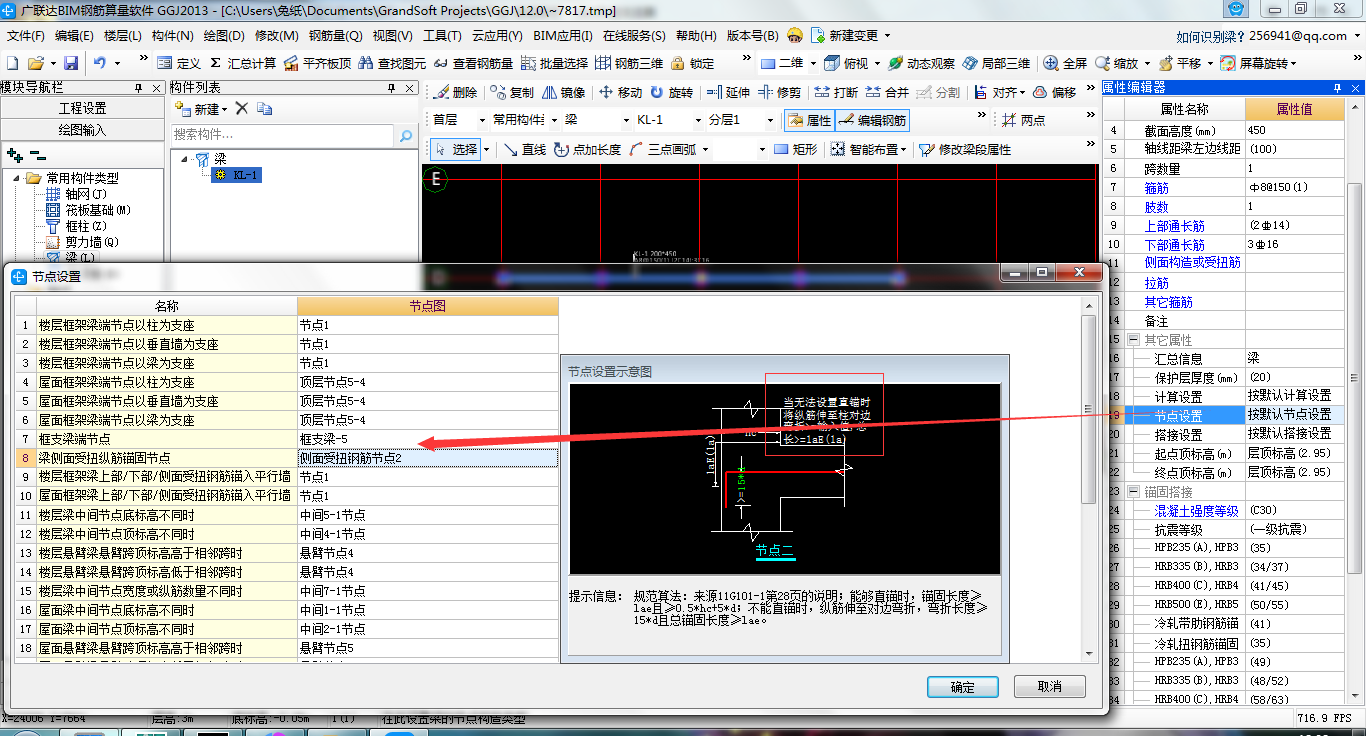Open the 首层 floor dropdown

454,120
